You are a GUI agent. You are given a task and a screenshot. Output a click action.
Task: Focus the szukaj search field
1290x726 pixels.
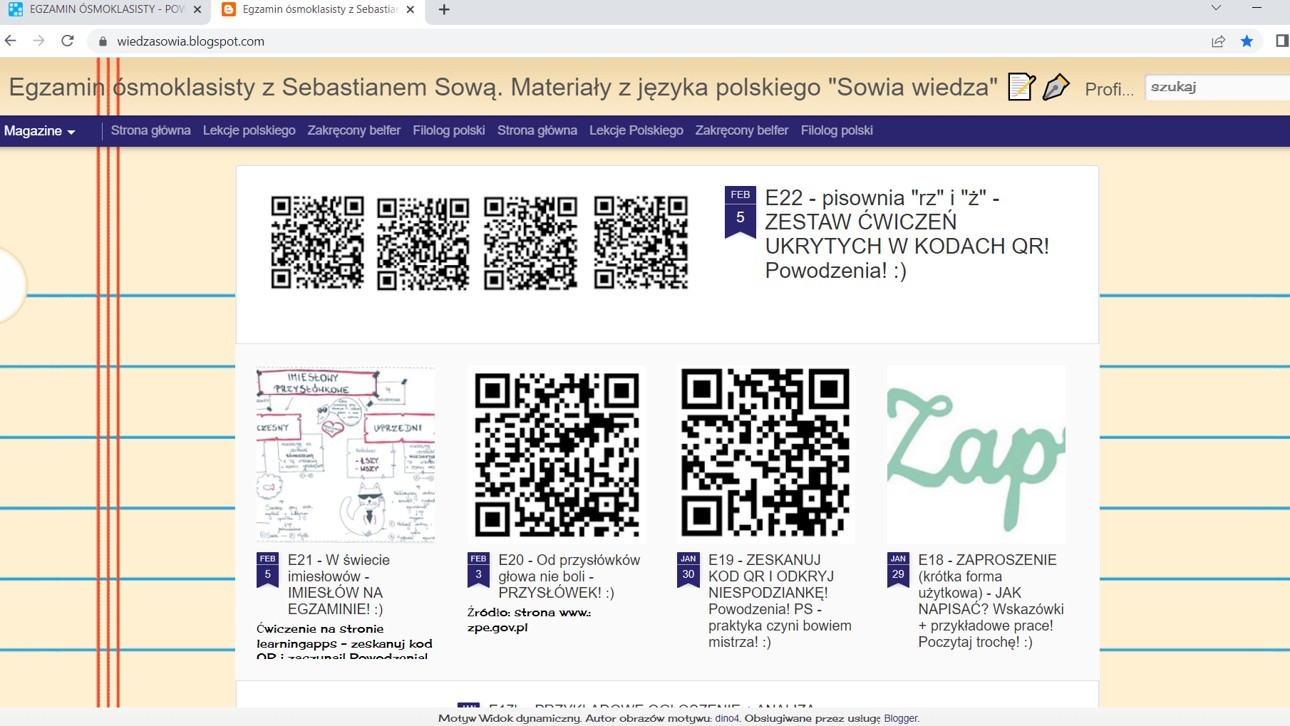point(1217,87)
